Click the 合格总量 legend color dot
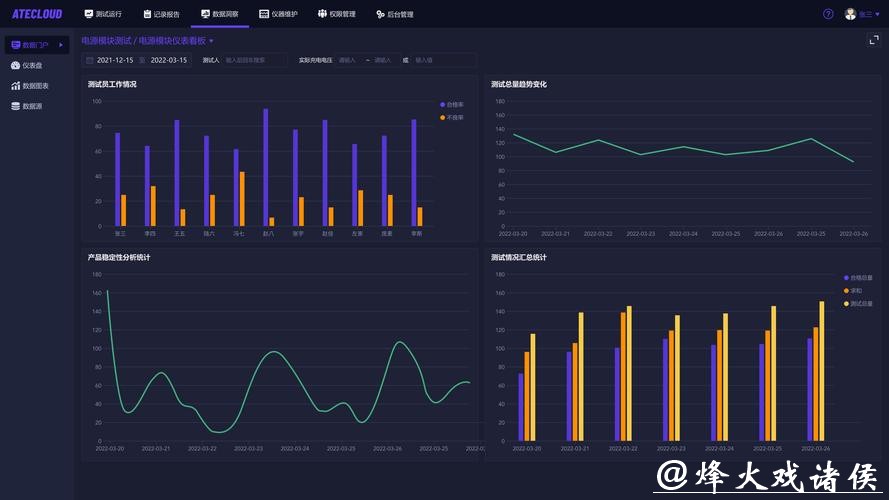Viewport: 889px width, 500px height. click(x=846, y=278)
